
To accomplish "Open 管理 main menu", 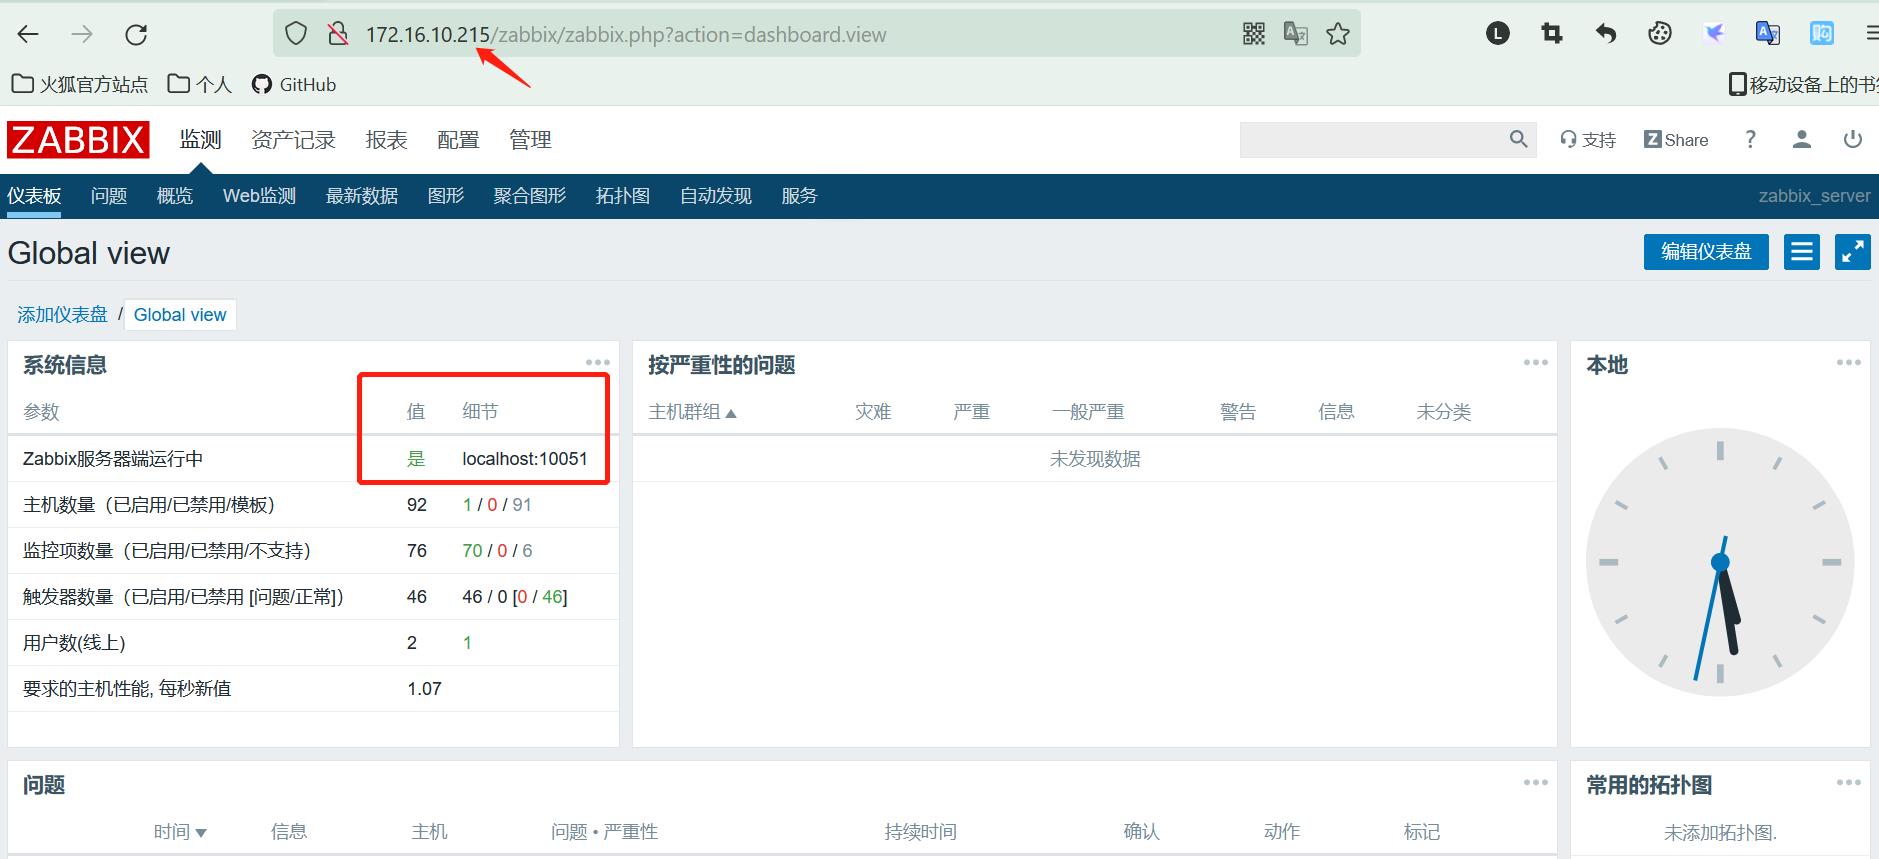I will [530, 140].
